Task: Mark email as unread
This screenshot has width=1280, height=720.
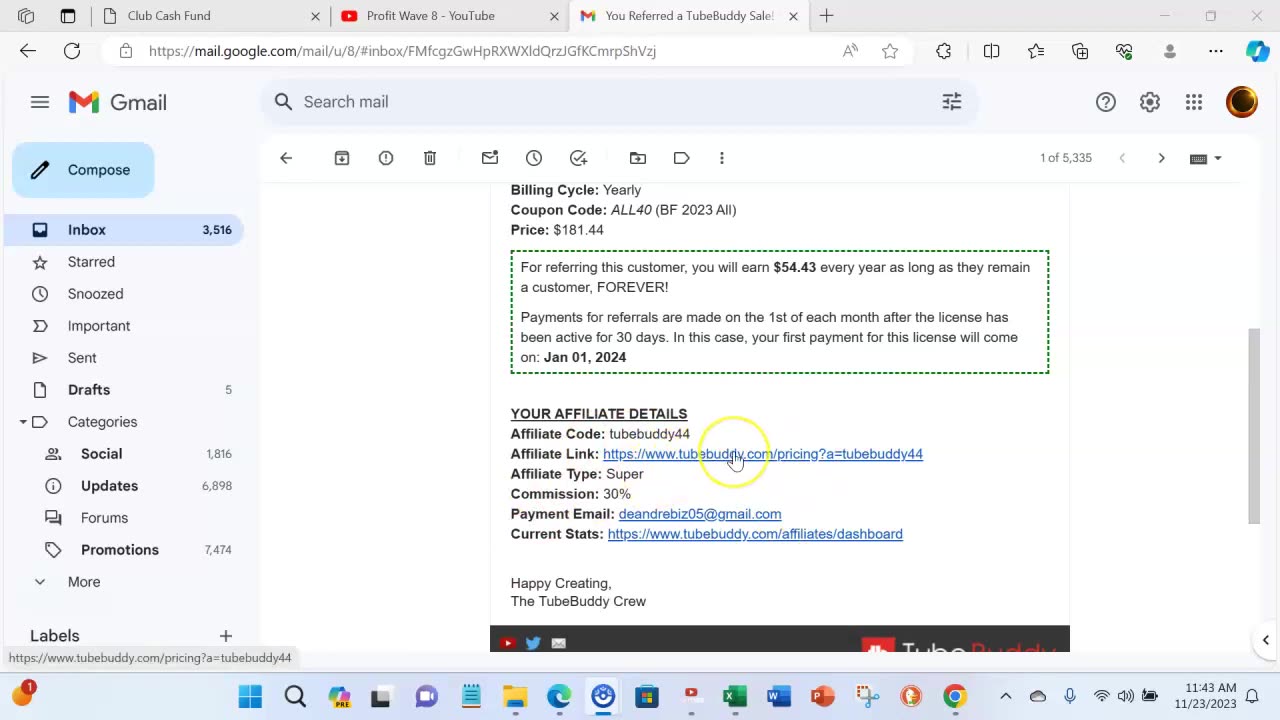Action: (x=490, y=158)
